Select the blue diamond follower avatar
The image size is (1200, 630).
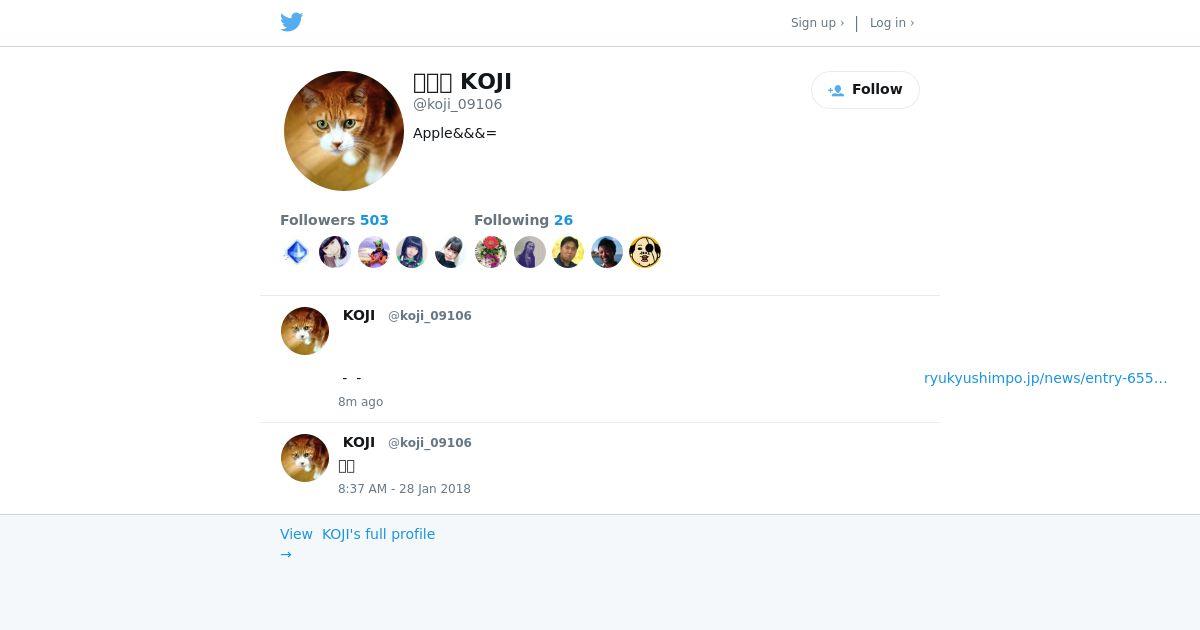(x=296, y=252)
